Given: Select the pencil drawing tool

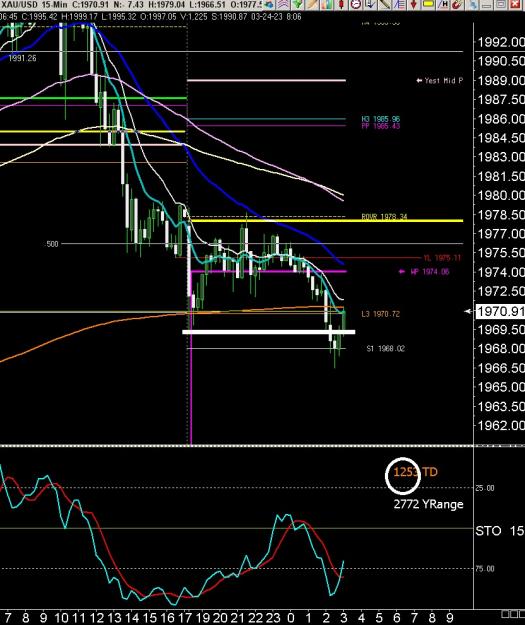Looking at the screenshot, I should [x=312, y=4].
